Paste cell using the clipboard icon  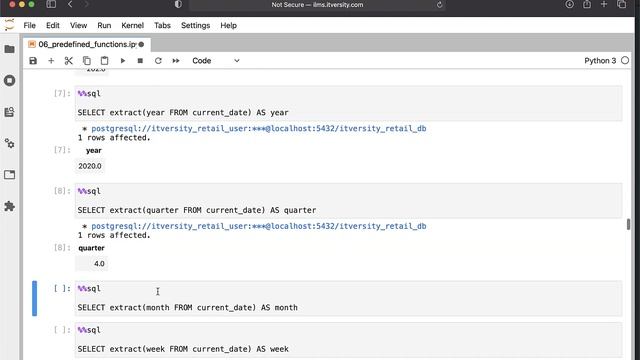[104, 61]
